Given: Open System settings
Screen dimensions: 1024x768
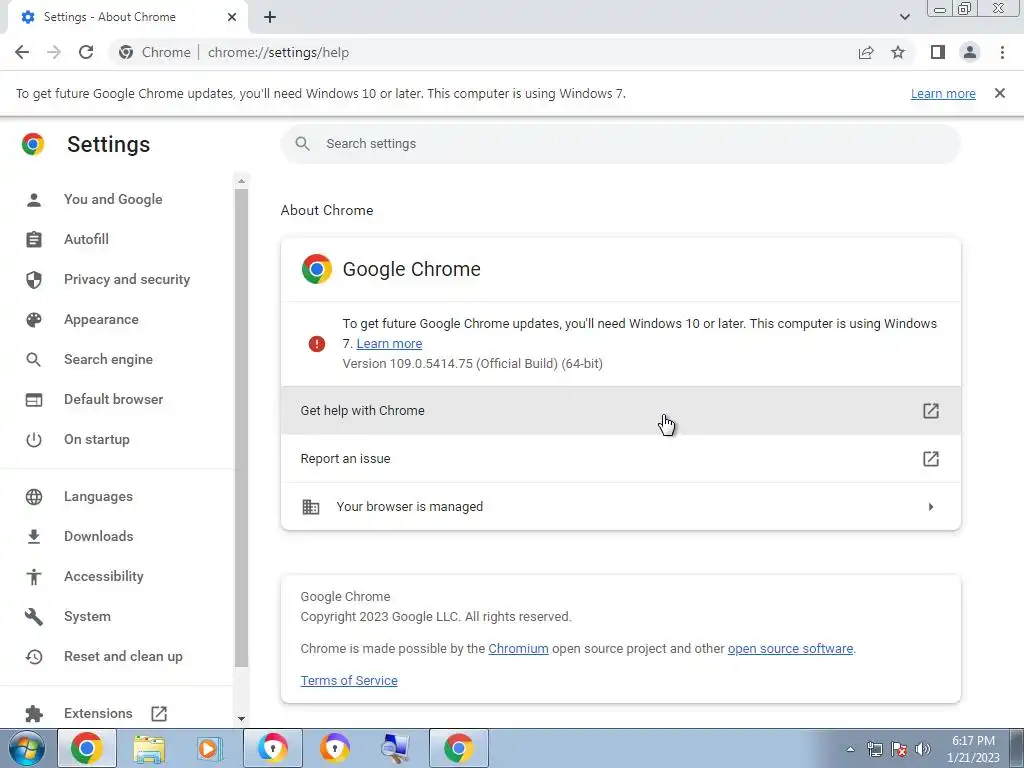Looking at the screenshot, I should point(88,616).
